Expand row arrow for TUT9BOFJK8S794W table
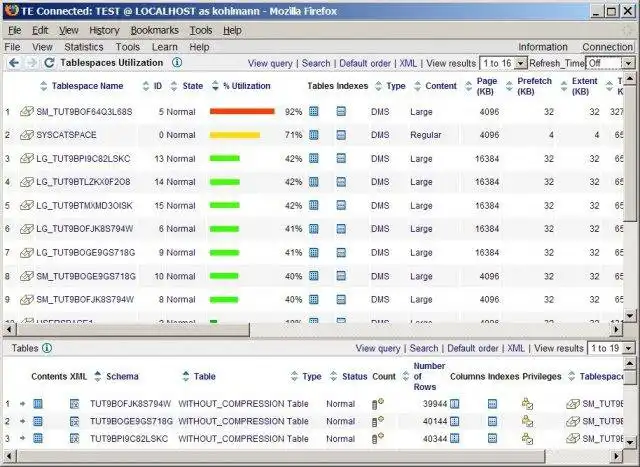Screen dimensions: 640x467 coord(22,404)
